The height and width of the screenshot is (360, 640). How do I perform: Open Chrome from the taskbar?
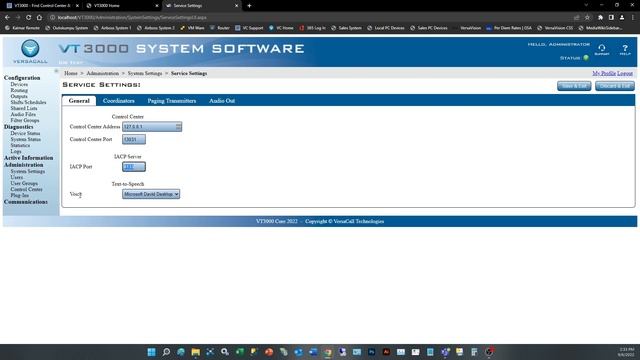tap(328, 352)
